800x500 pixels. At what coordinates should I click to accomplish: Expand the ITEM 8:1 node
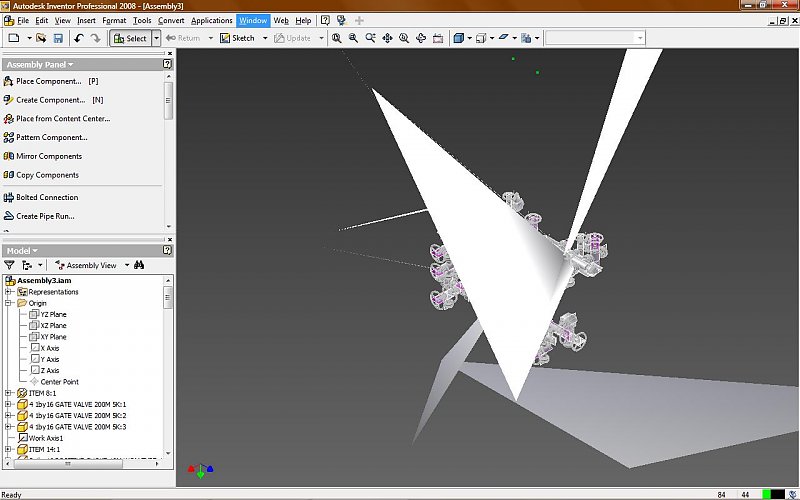8,393
